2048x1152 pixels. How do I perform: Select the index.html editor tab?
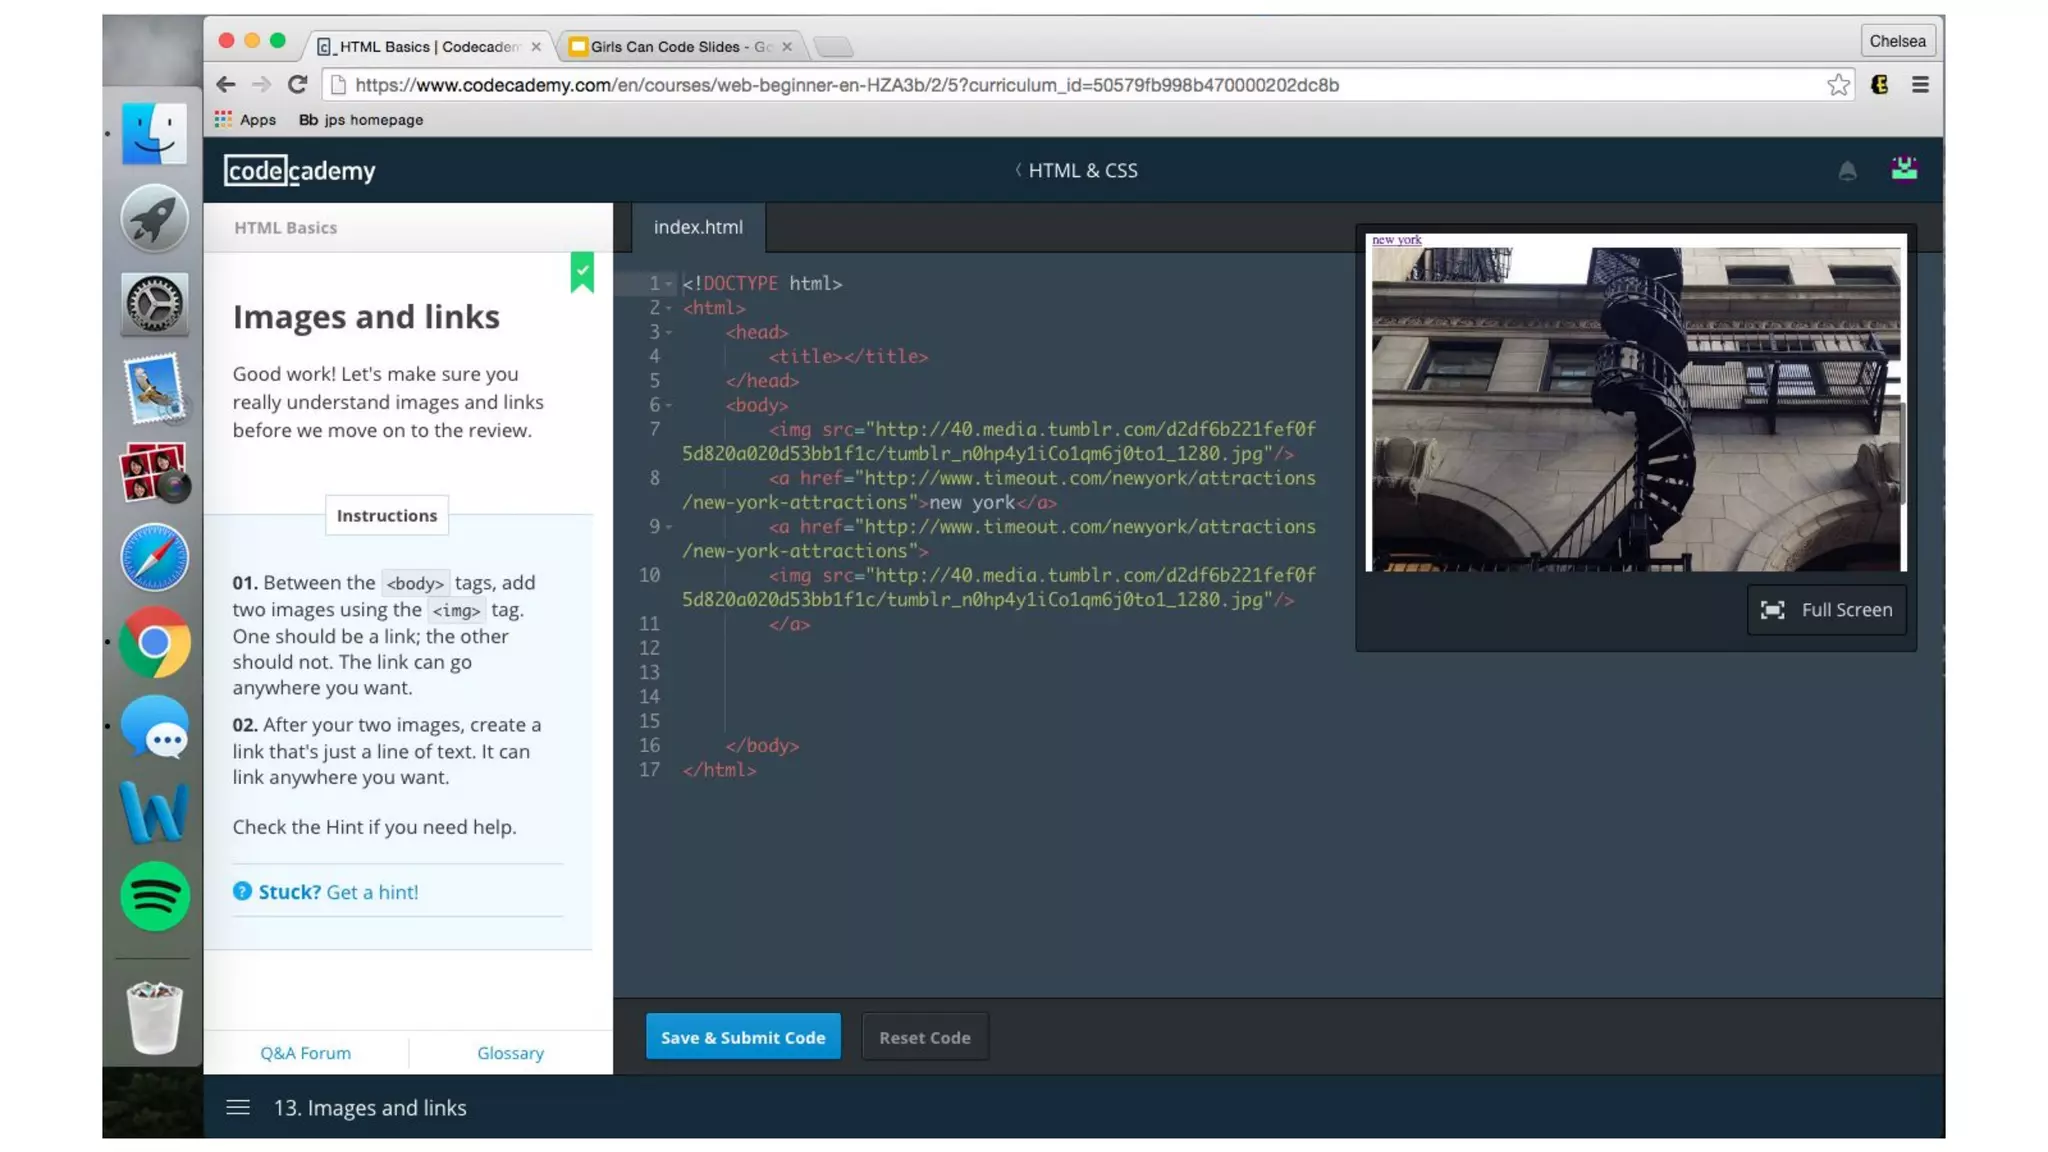pyautogui.click(x=698, y=227)
